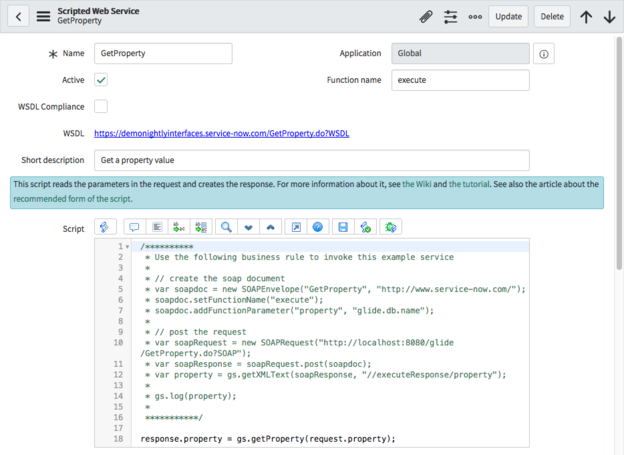
Task: Toggle comment on script editor toolbar
Action: point(135,227)
